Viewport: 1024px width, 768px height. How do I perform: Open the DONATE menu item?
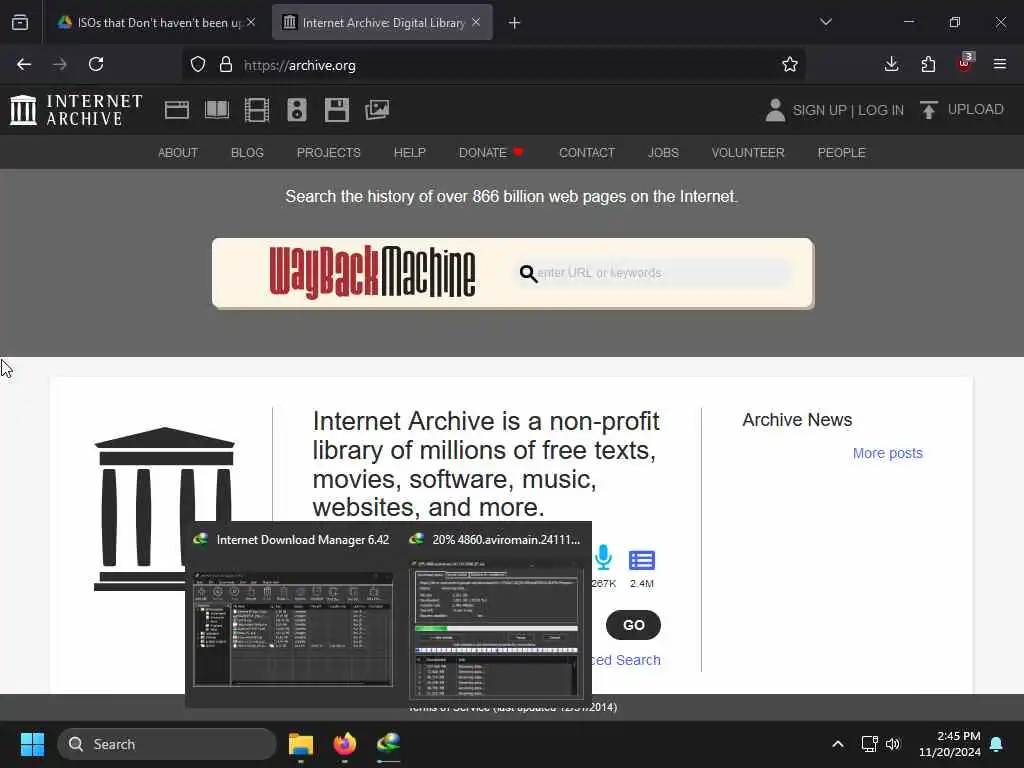click(490, 153)
